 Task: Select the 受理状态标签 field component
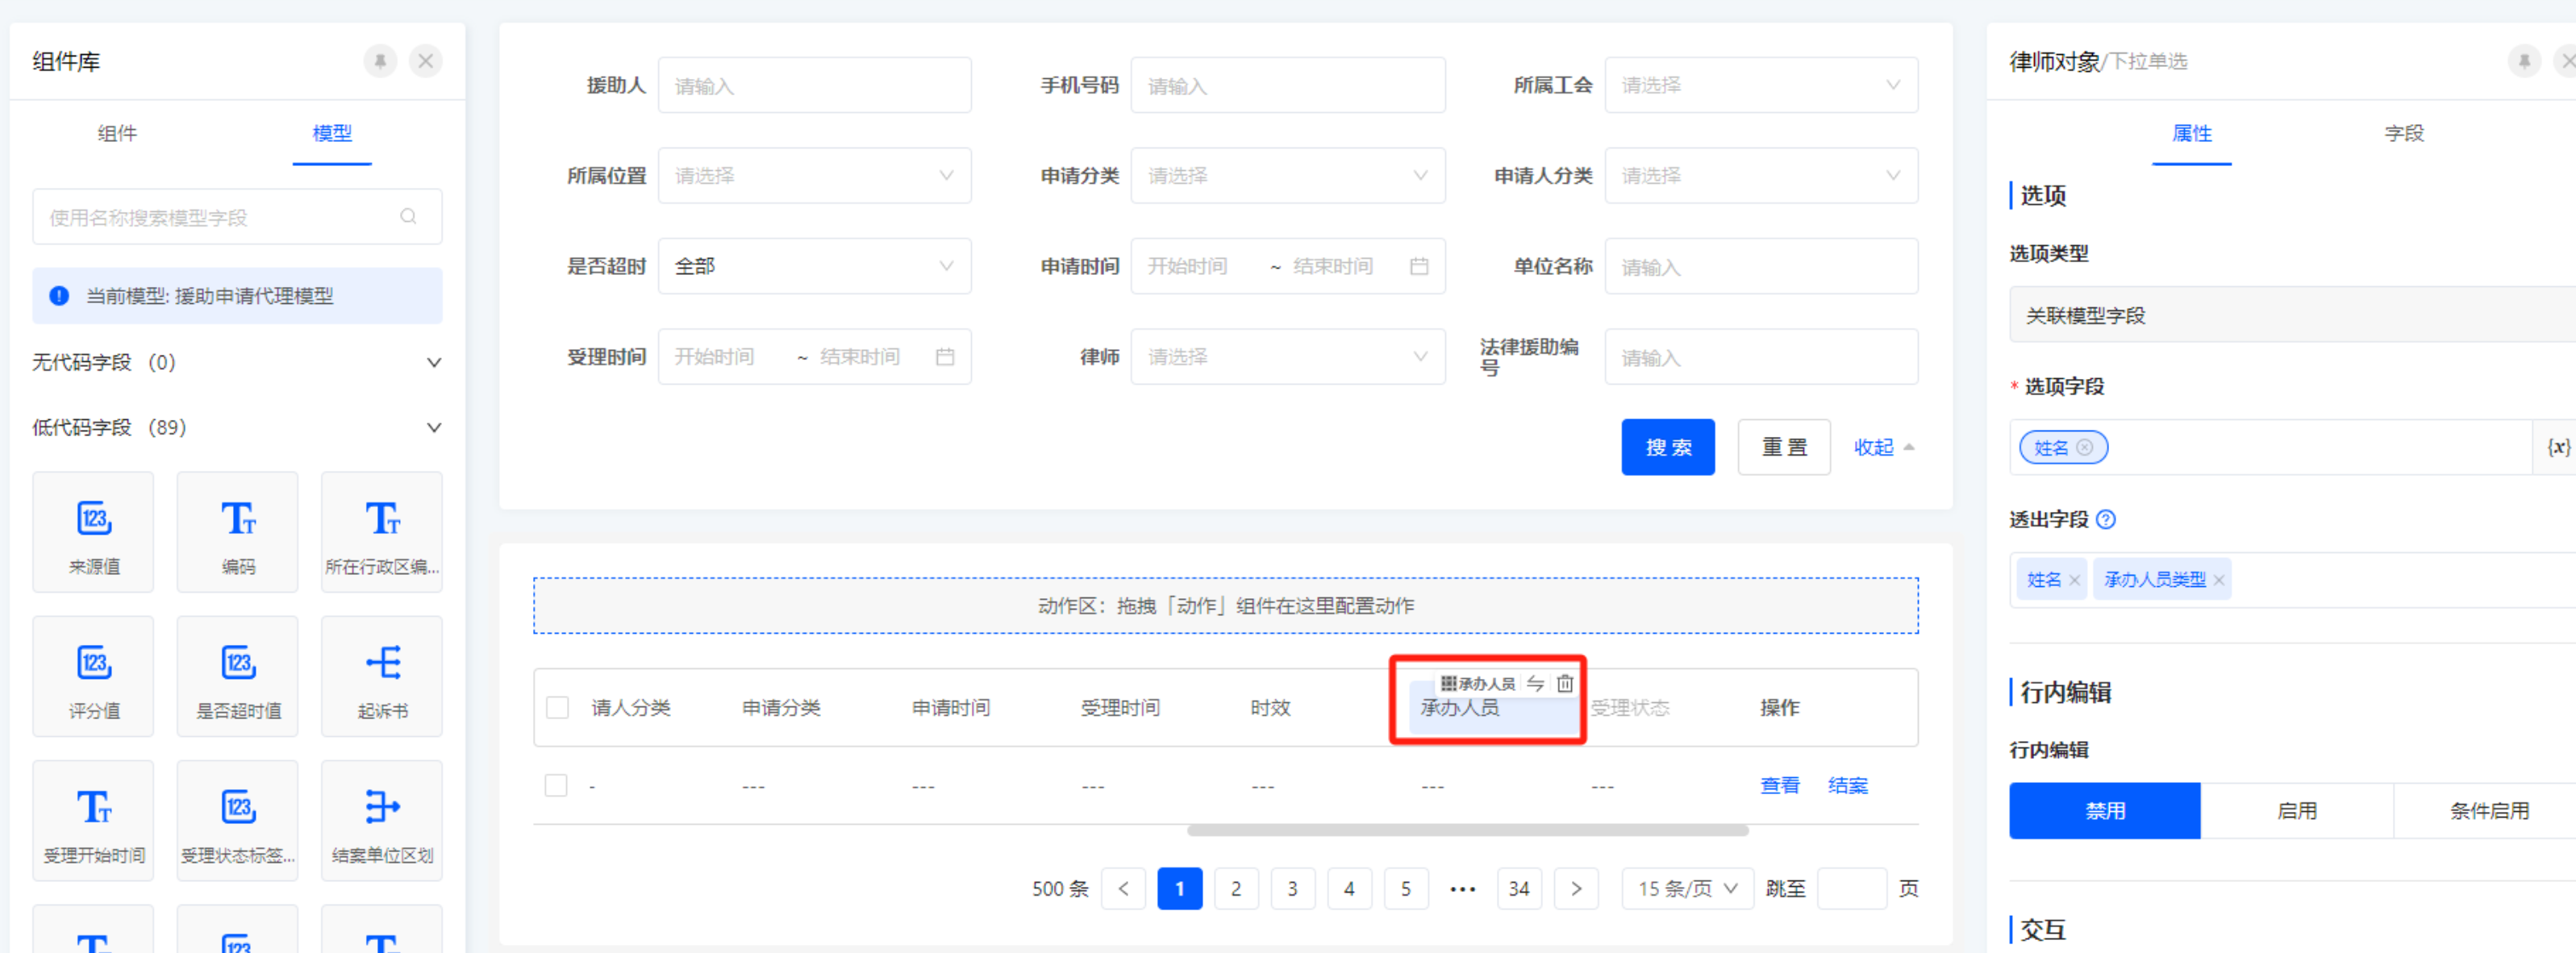coord(238,821)
